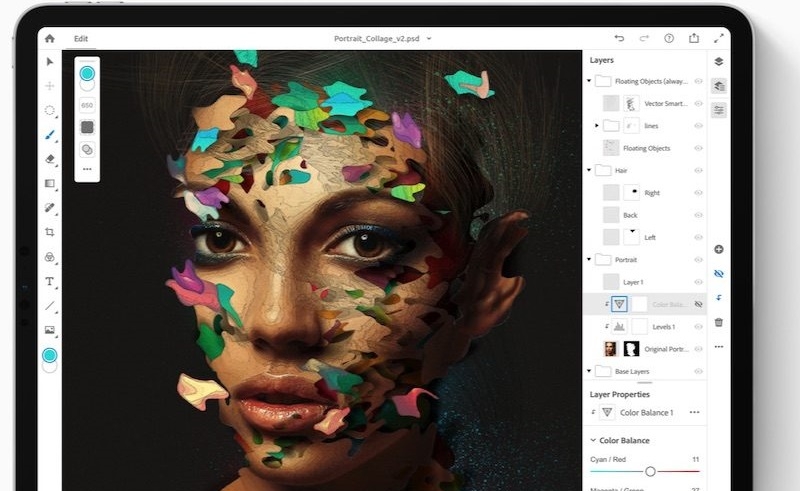Viewport: 800px width, 491px height.
Task: Go to the Home screen
Action: point(49,39)
